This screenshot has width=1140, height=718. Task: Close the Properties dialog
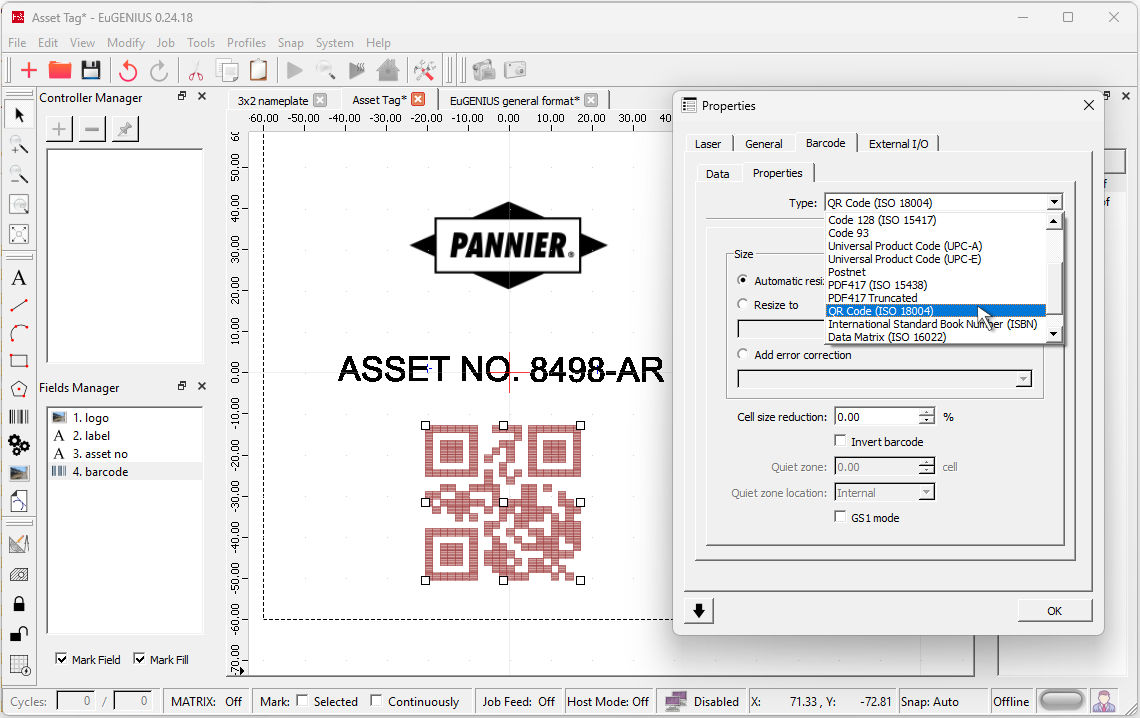1088,105
